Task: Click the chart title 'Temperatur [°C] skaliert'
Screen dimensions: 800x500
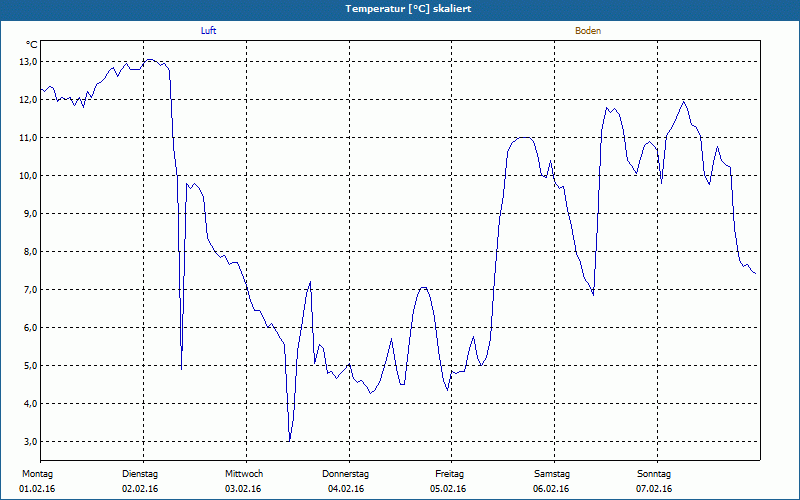Action: (x=408, y=9)
